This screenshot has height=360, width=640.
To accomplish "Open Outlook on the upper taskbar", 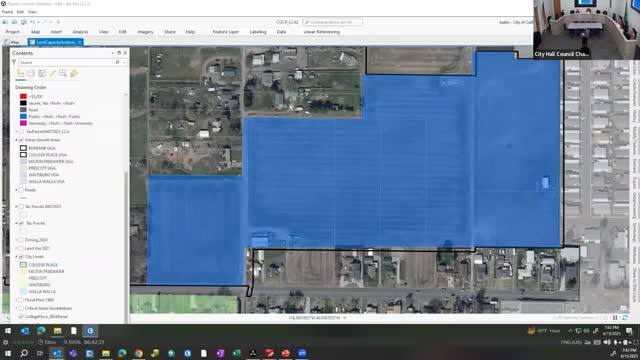I will coord(25,331).
